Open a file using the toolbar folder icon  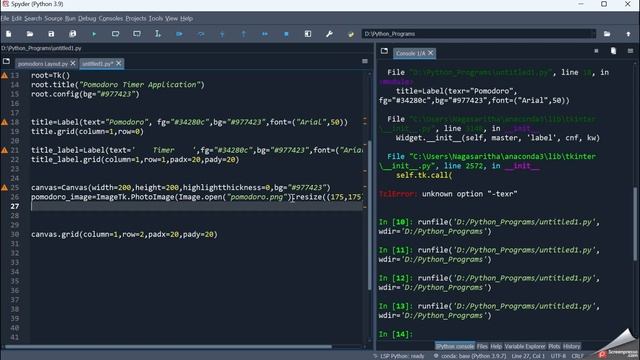(30, 34)
